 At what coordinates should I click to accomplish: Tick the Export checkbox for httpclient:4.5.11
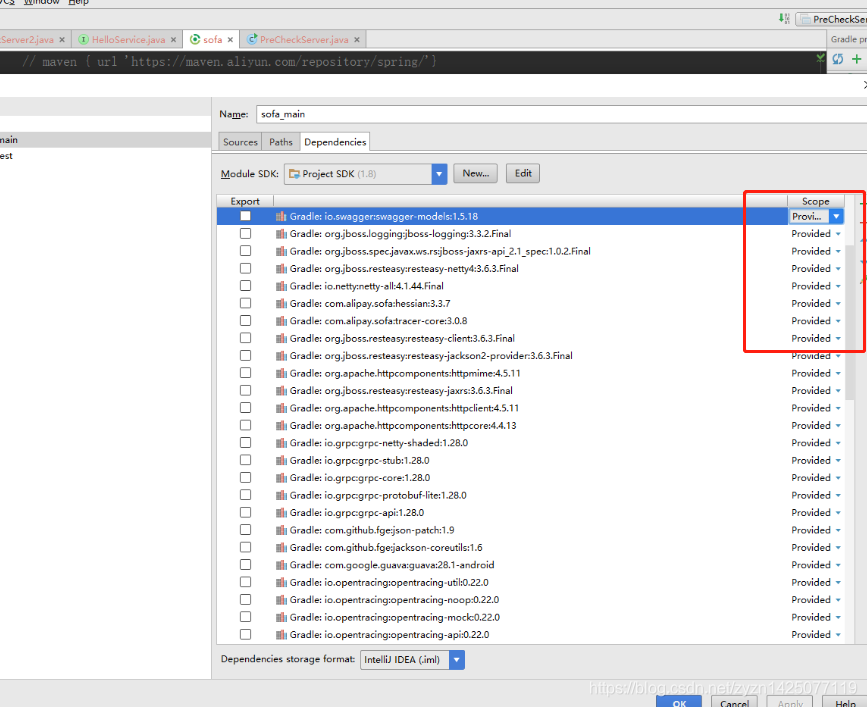pyautogui.click(x=245, y=408)
